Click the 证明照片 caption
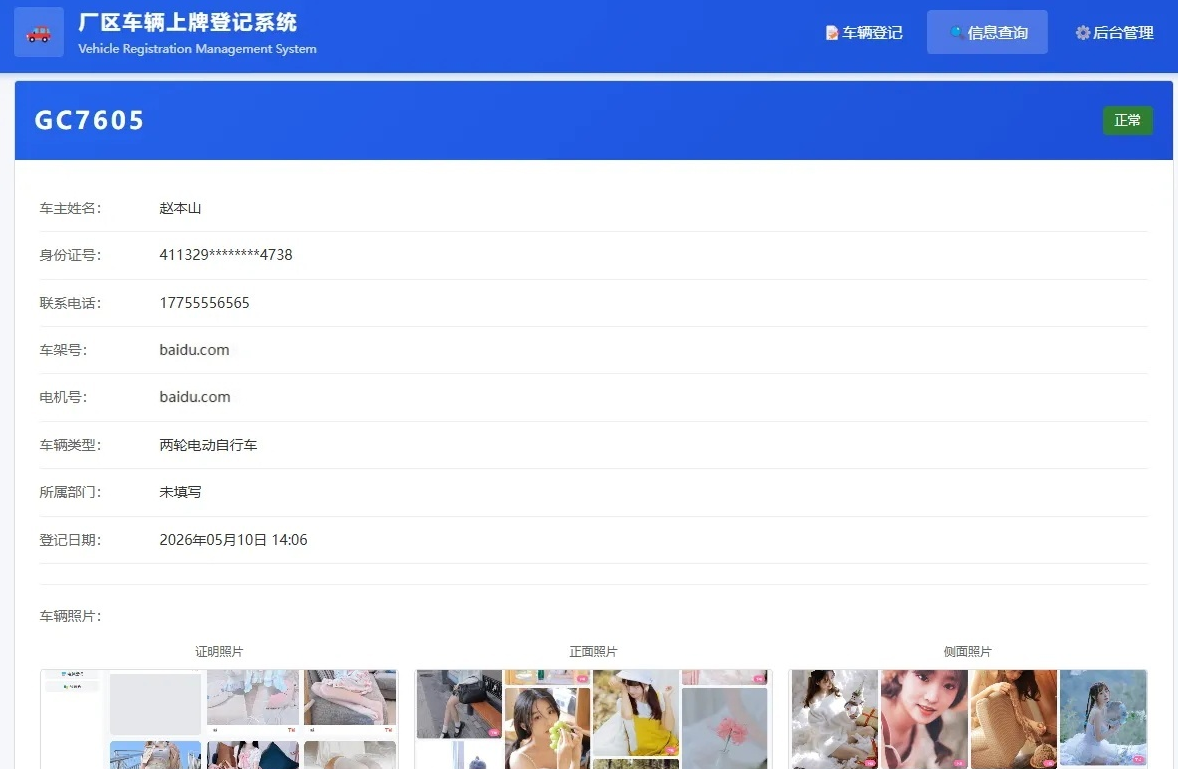 219,652
